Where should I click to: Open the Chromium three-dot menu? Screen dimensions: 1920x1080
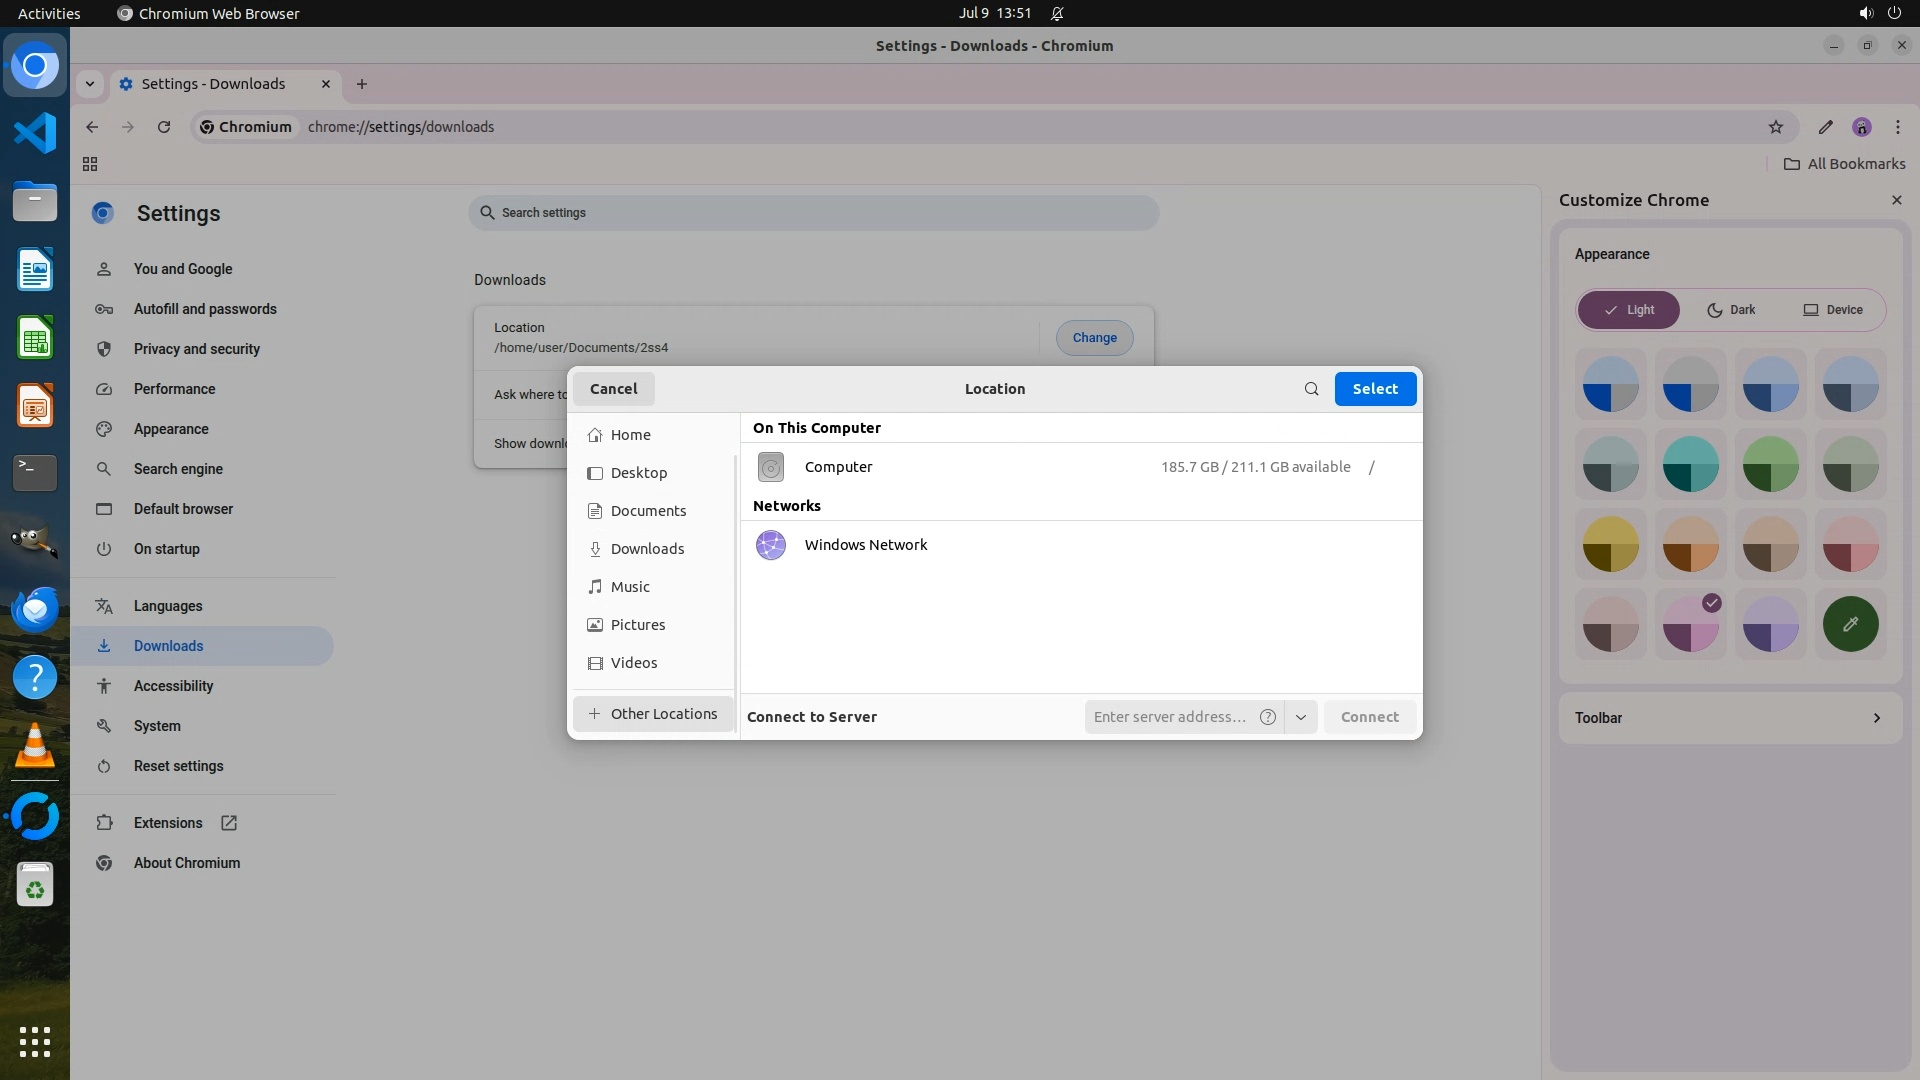(1897, 127)
